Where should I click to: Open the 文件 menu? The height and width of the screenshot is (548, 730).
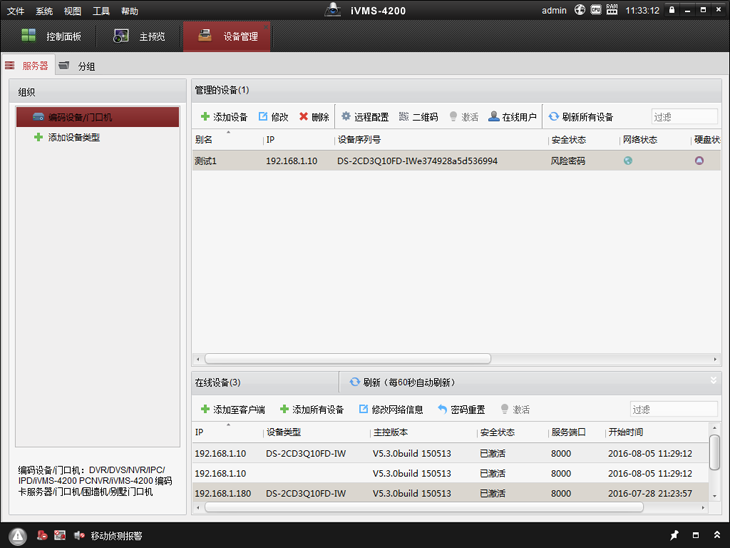point(15,10)
